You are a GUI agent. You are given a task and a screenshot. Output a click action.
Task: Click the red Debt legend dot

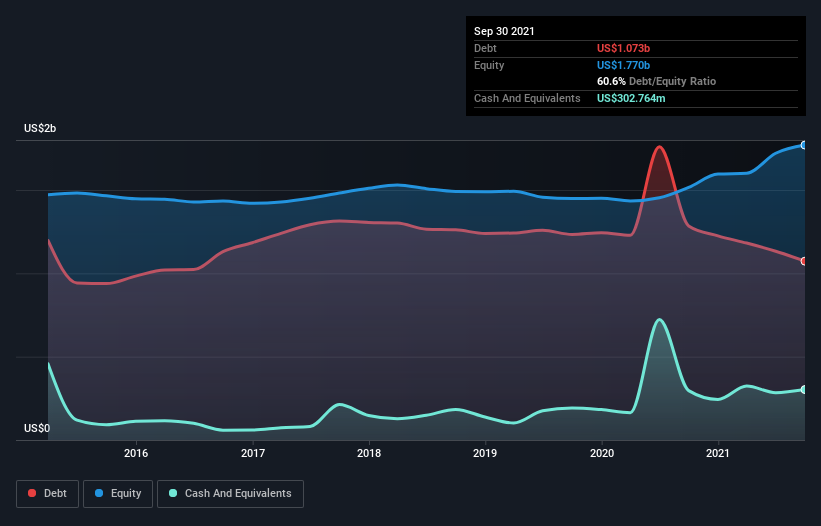pyautogui.click(x=32, y=493)
